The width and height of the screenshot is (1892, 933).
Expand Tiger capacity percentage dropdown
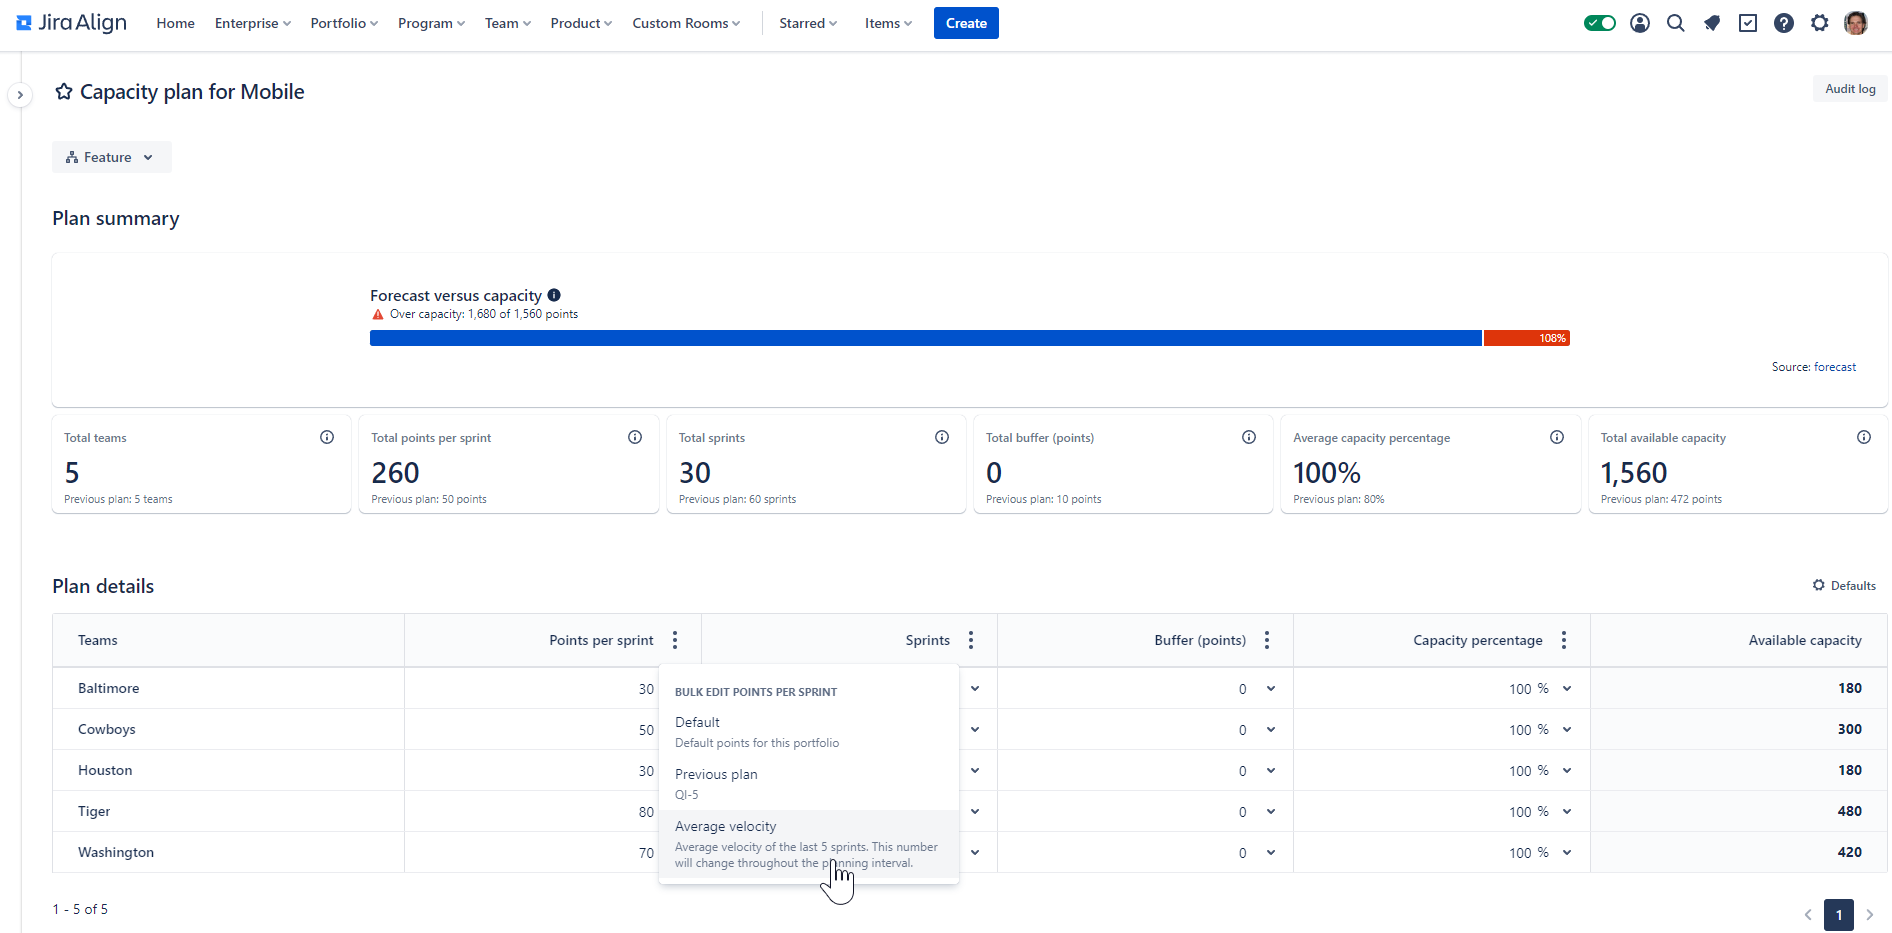click(x=1567, y=811)
